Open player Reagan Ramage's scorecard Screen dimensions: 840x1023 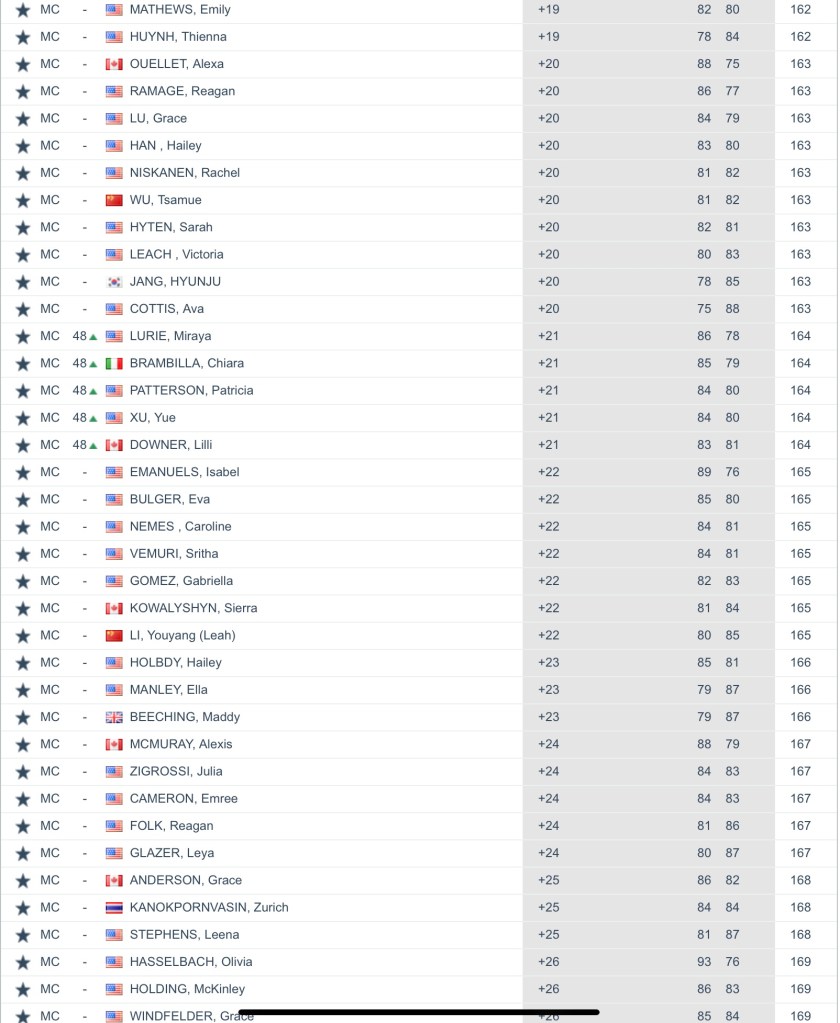[x=182, y=91]
